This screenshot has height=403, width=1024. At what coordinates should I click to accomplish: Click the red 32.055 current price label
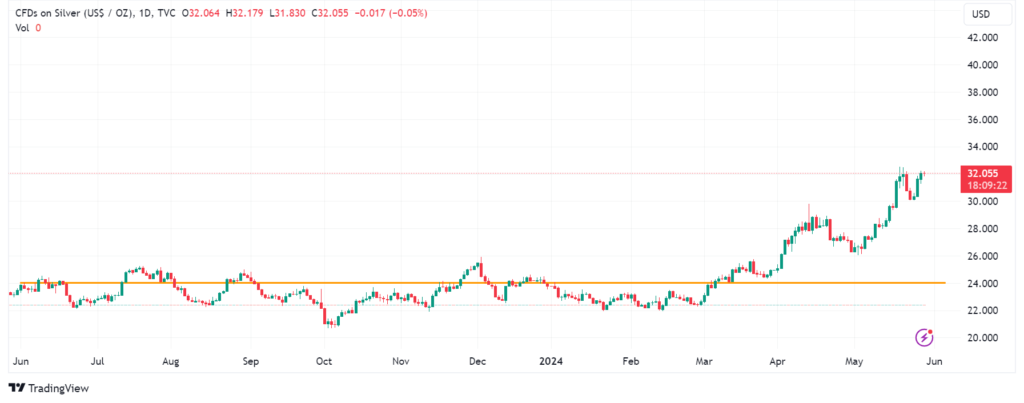(981, 173)
